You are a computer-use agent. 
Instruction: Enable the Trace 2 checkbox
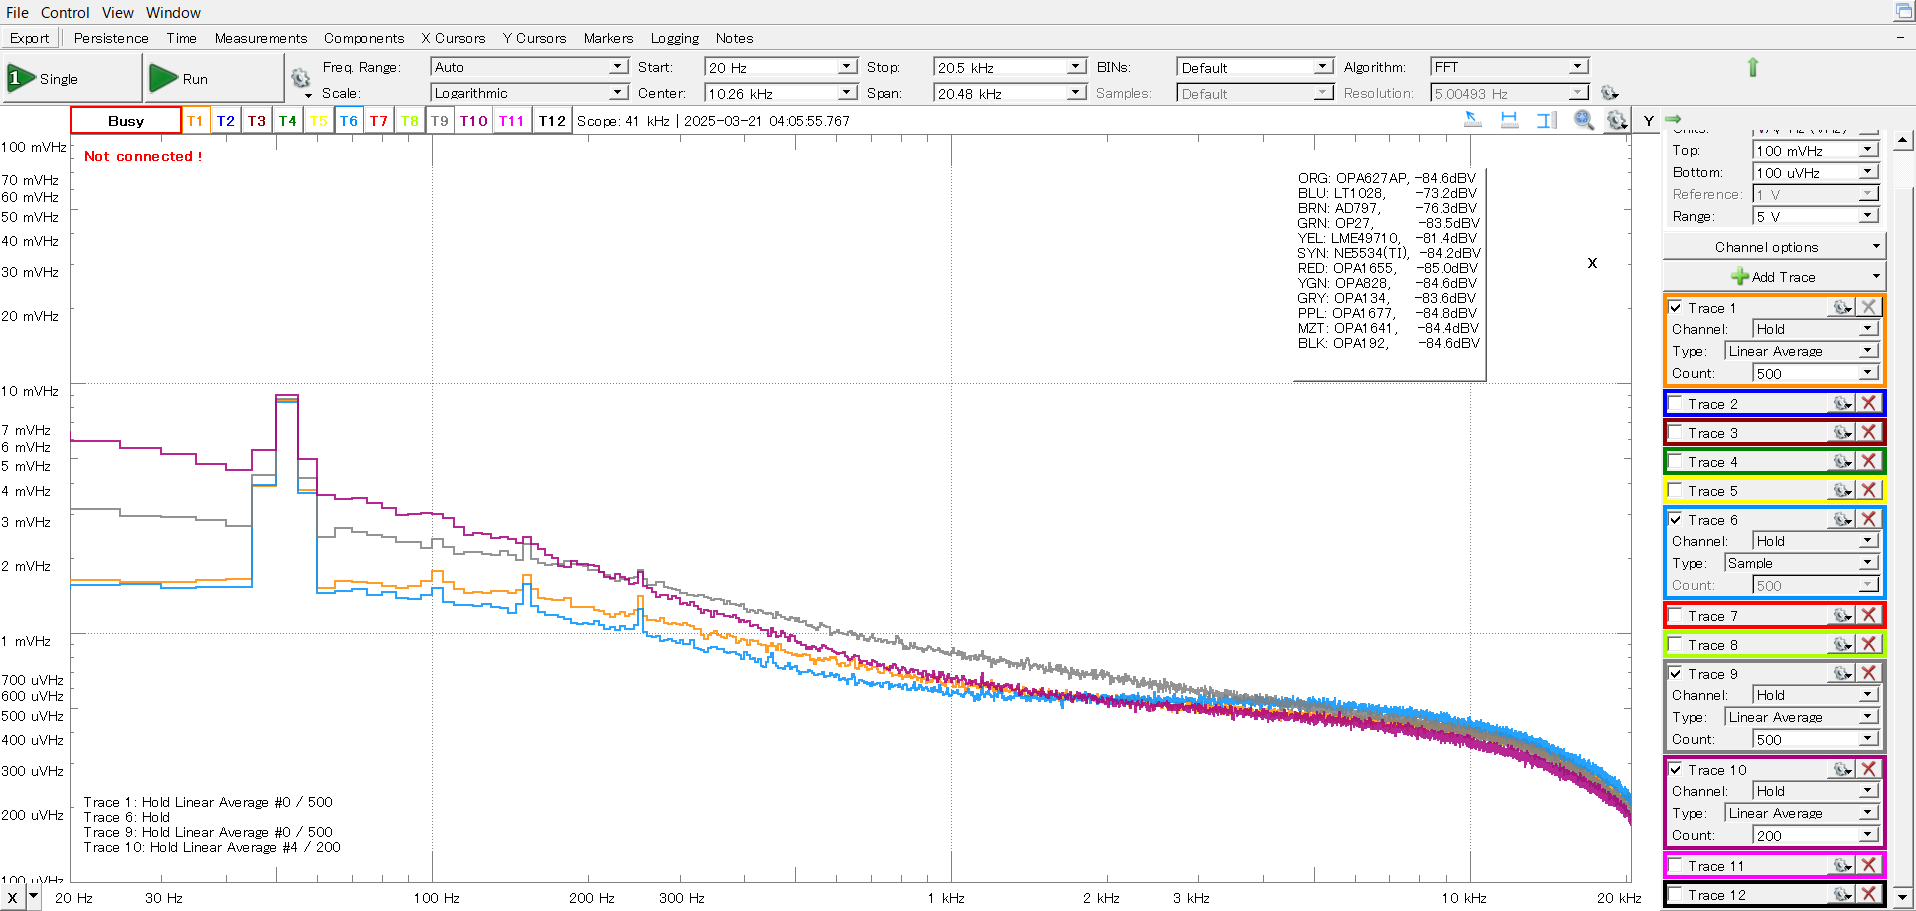[1675, 403]
